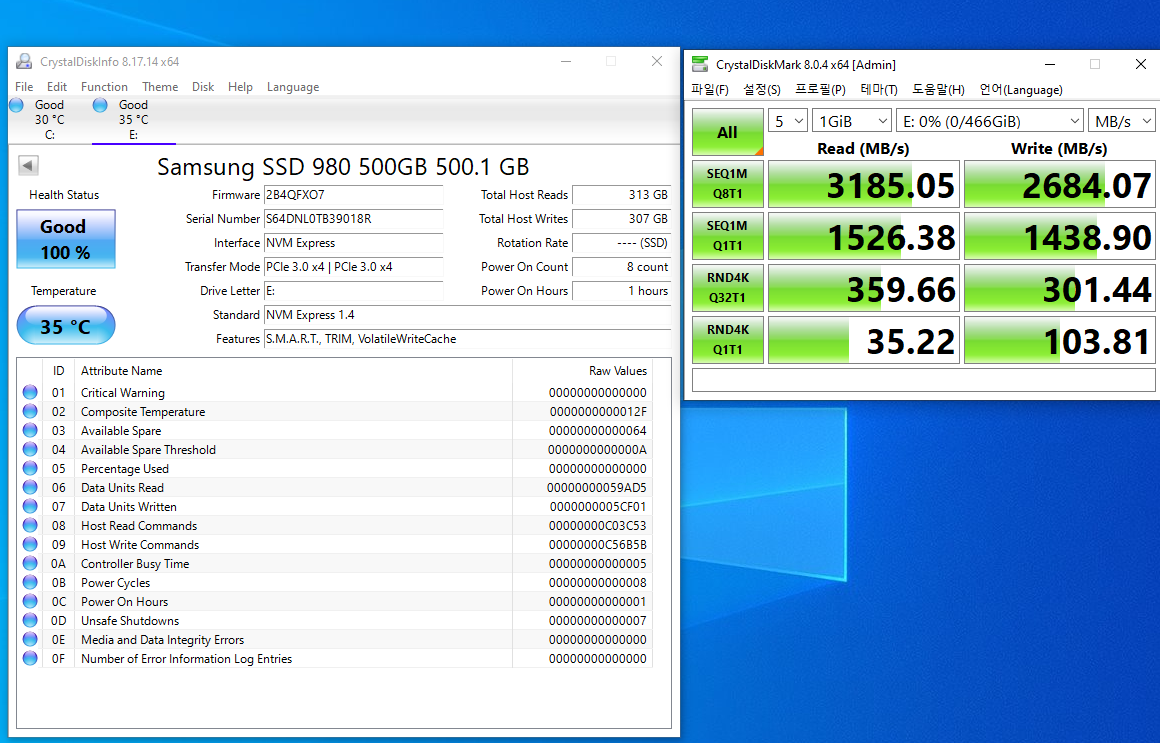Click the Total Host Reads value 313 GB
Screen dimensions: 1160x743
(x=621, y=195)
